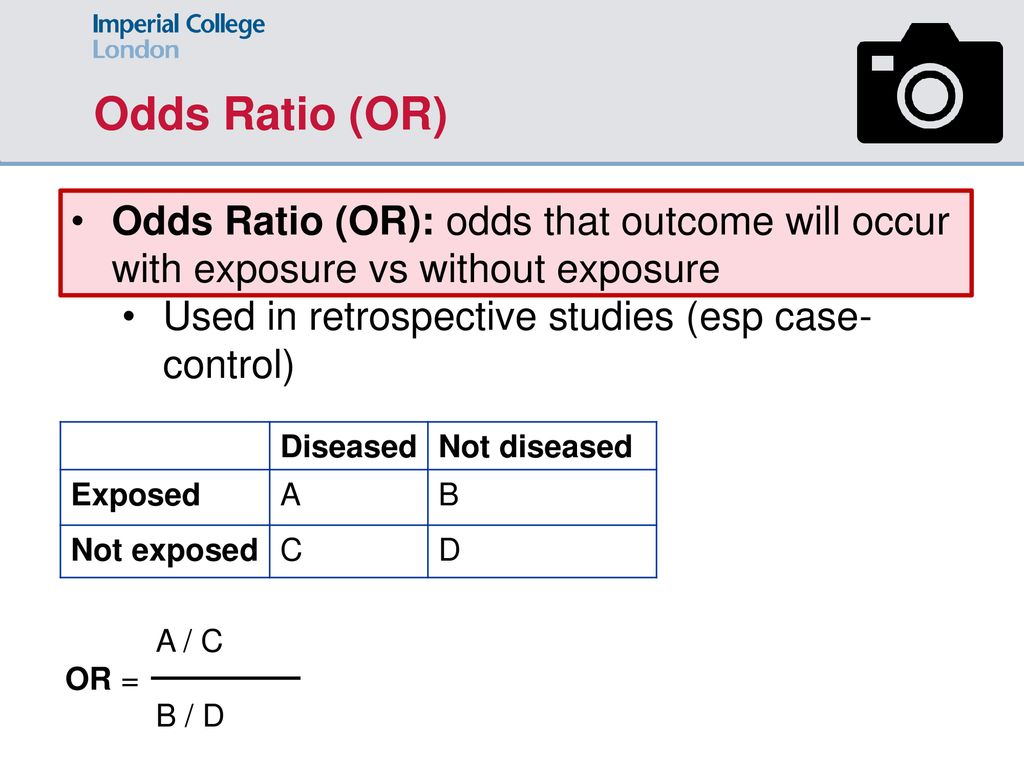The width and height of the screenshot is (1024, 768).
Task: Click the red highlighted Odds Ratio definition box
Action: (516, 243)
